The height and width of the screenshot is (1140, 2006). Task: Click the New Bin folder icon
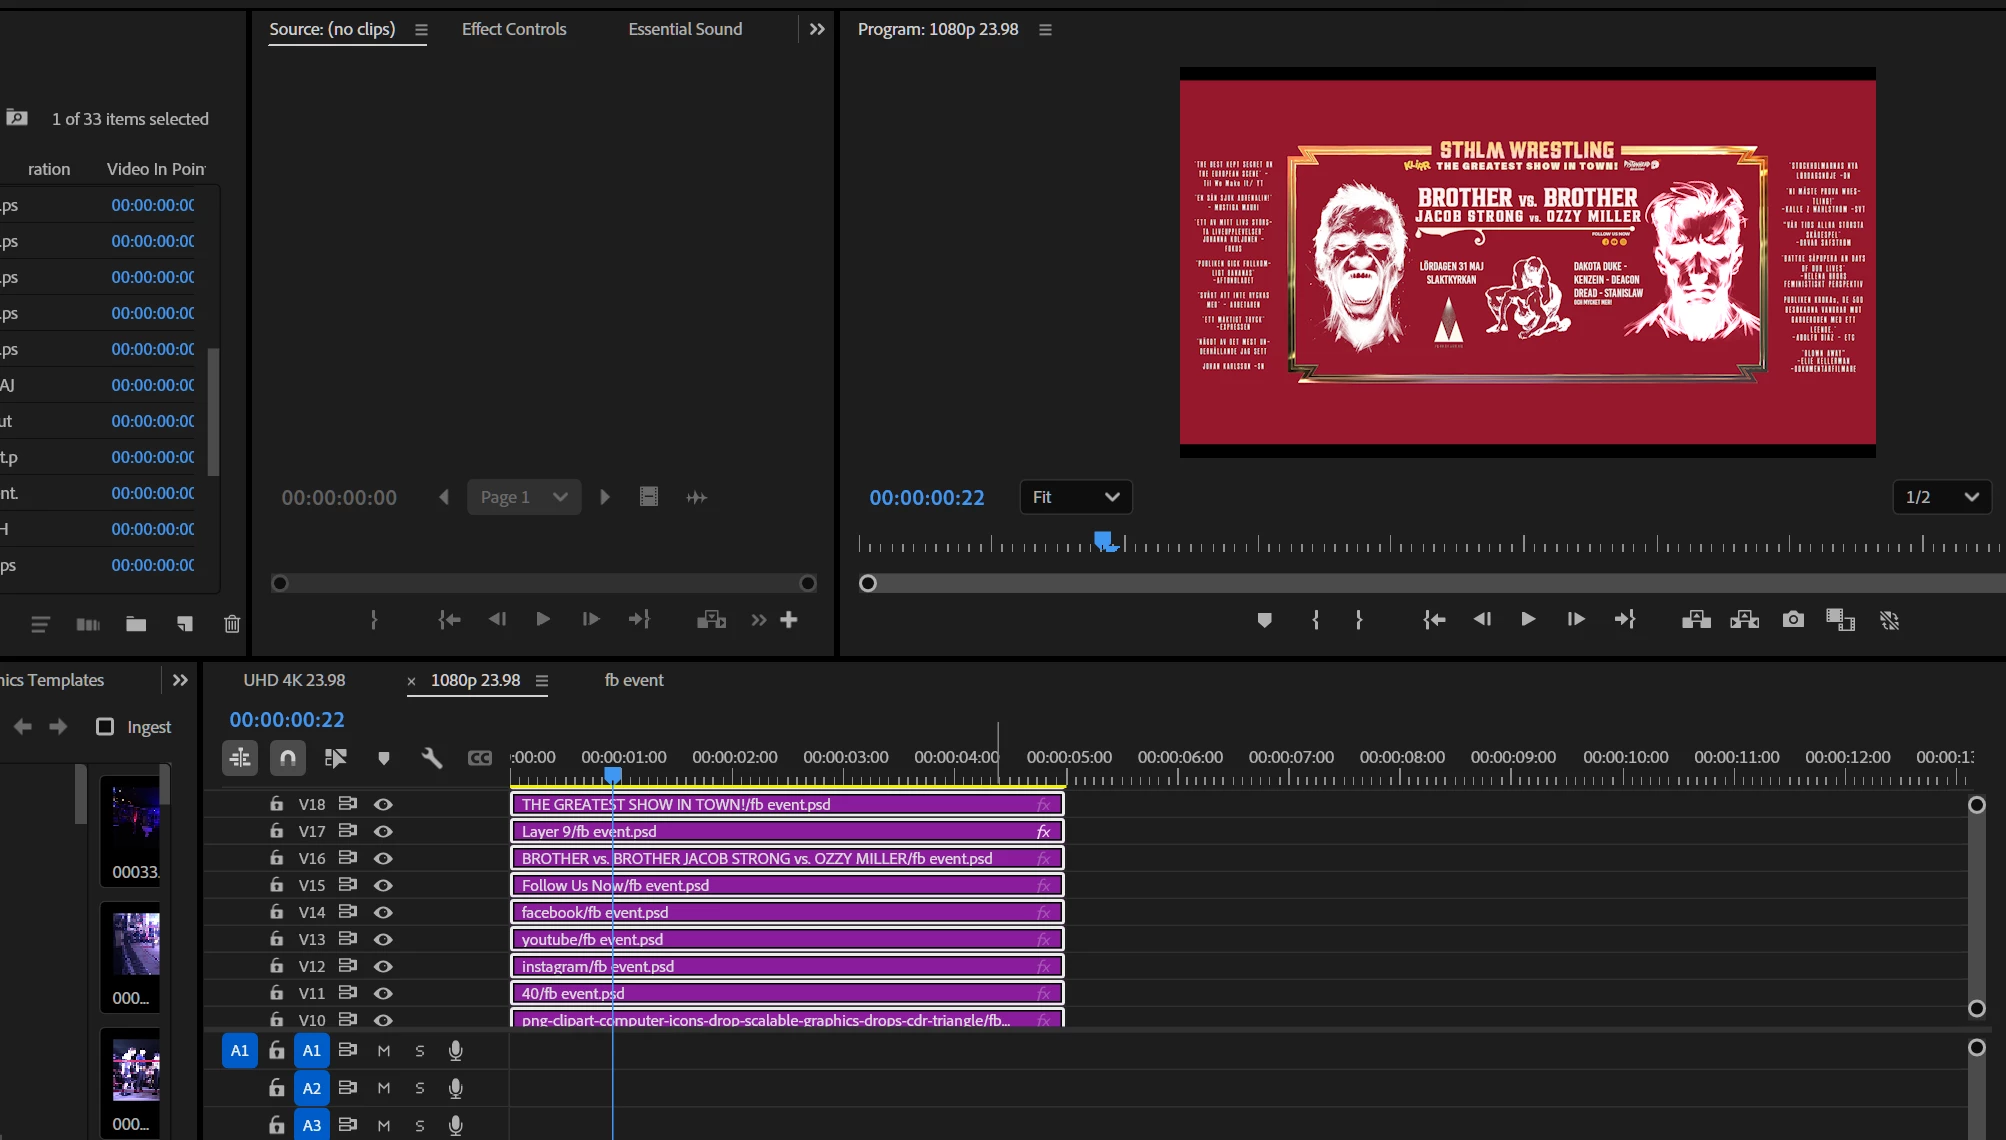pyautogui.click(x=136, y=624)
